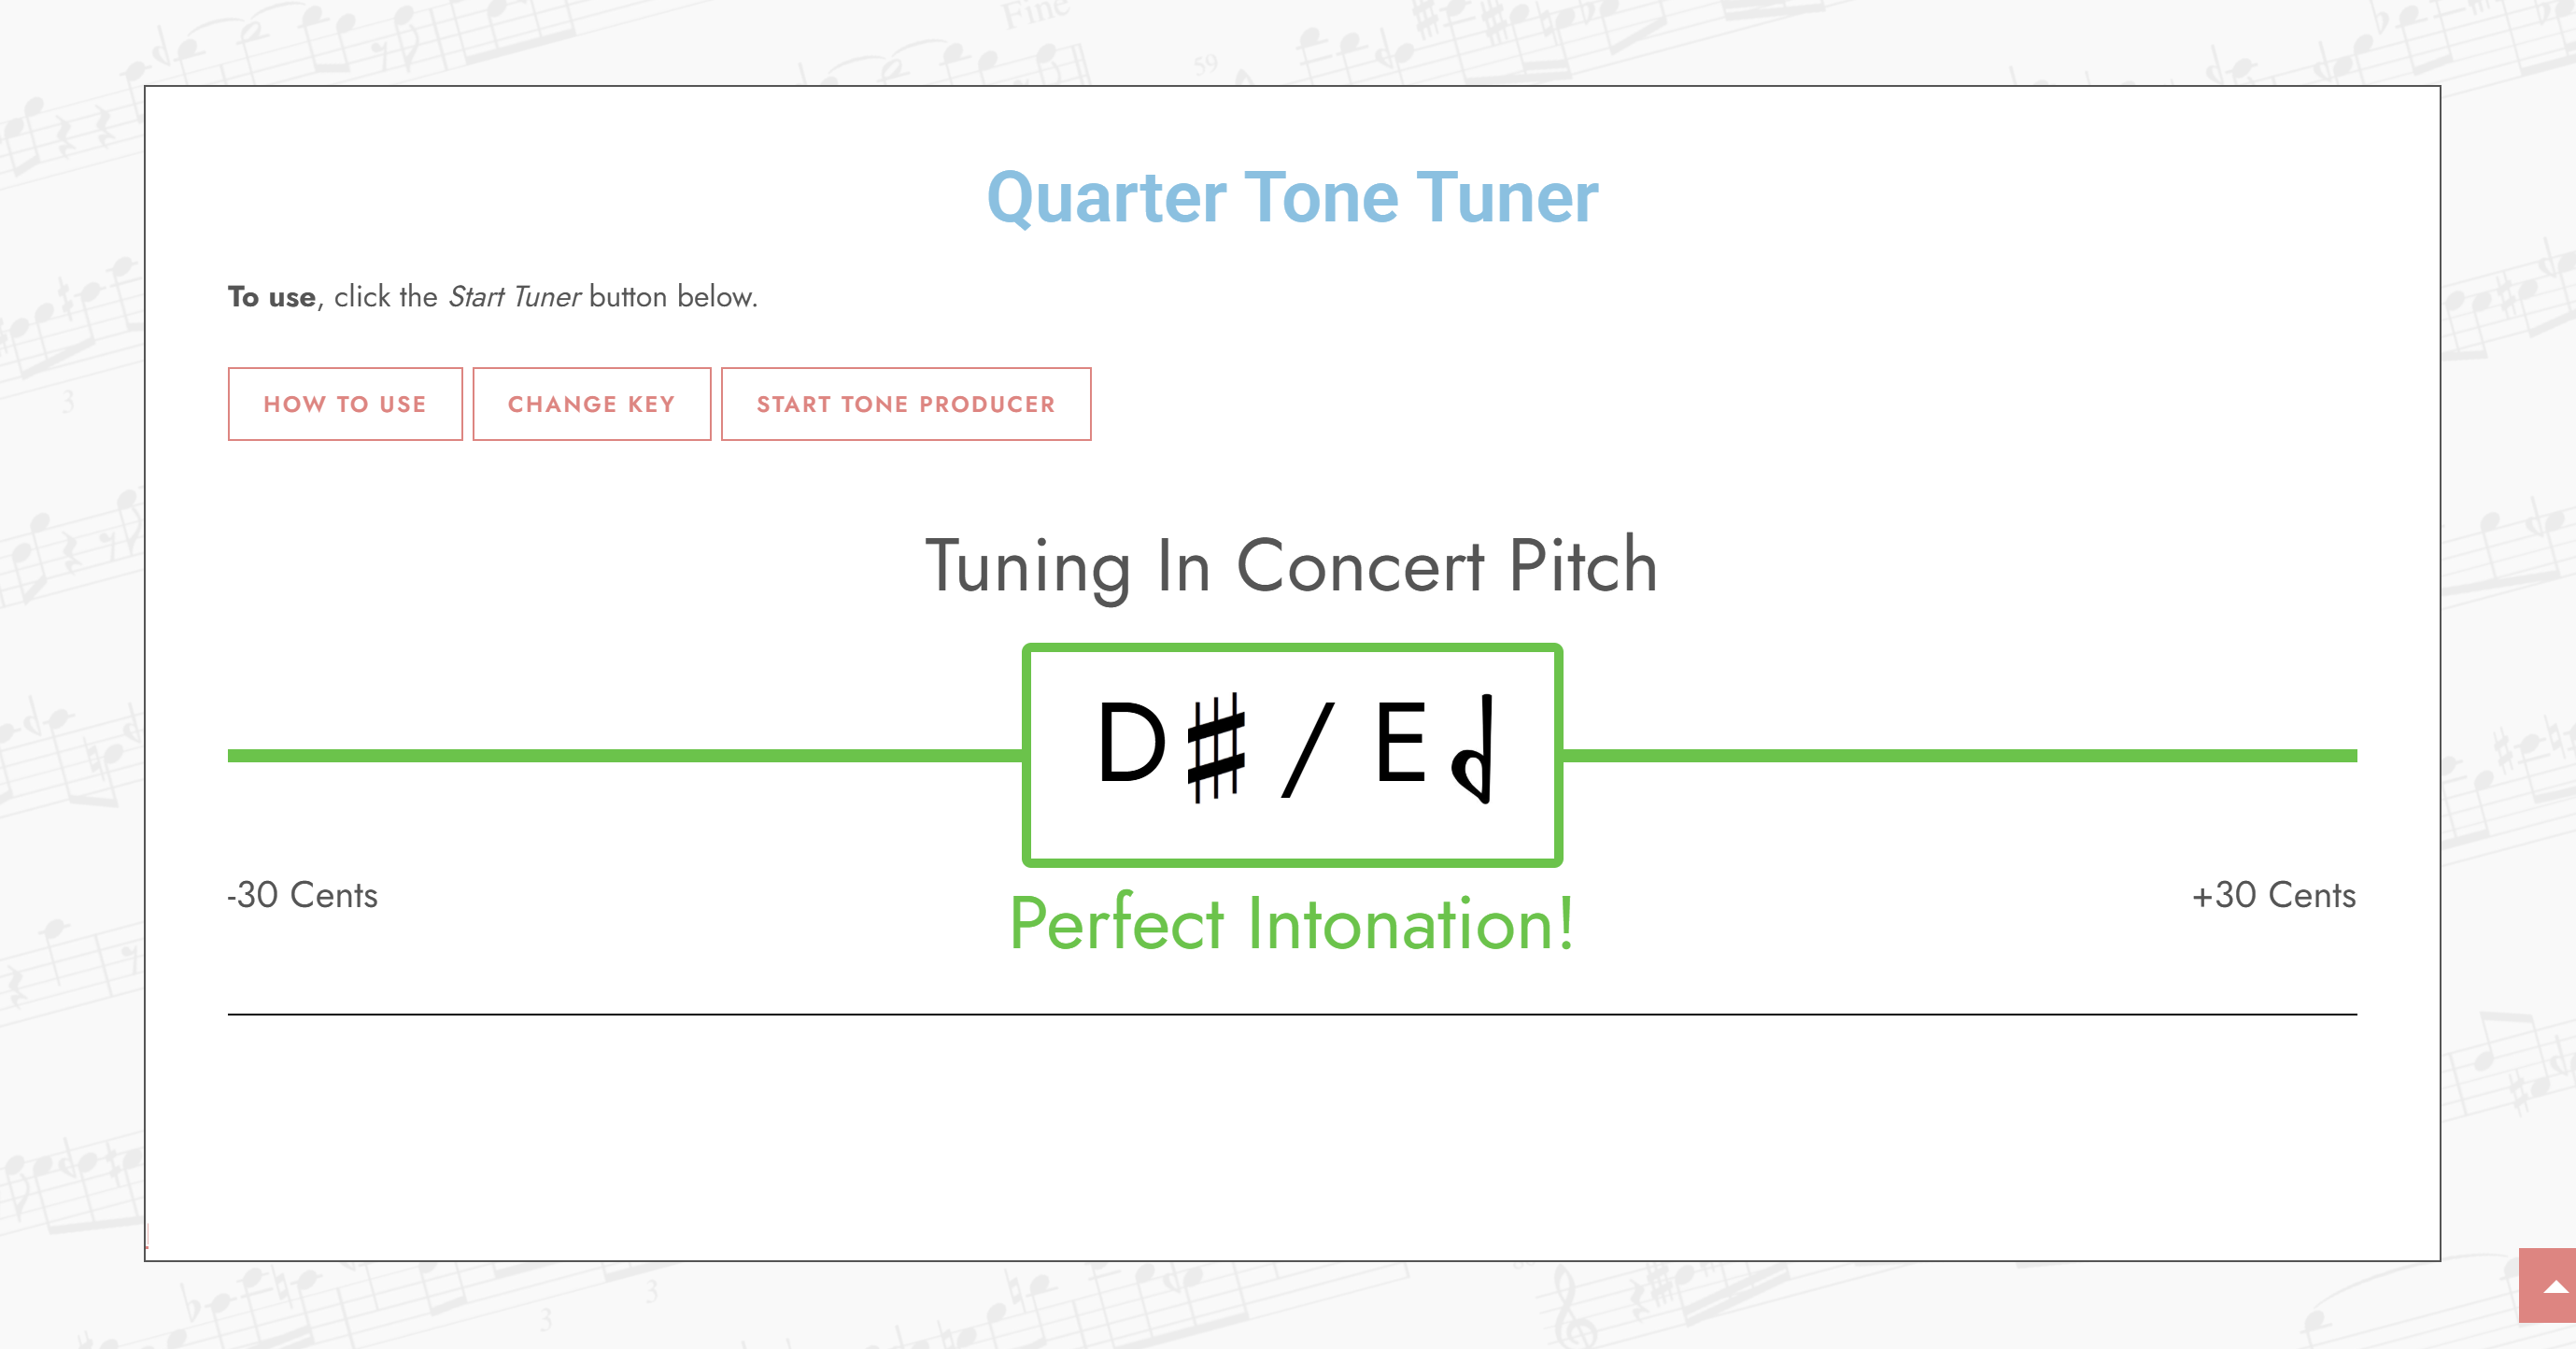Click the -30 Cents label

(x=303, y=895)
